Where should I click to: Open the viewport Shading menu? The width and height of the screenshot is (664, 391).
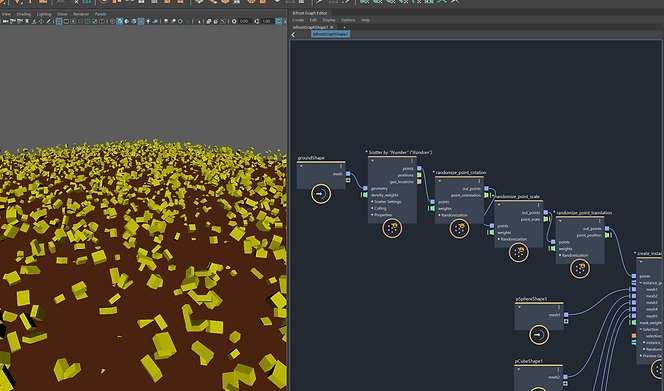click(x=24, y=14)
